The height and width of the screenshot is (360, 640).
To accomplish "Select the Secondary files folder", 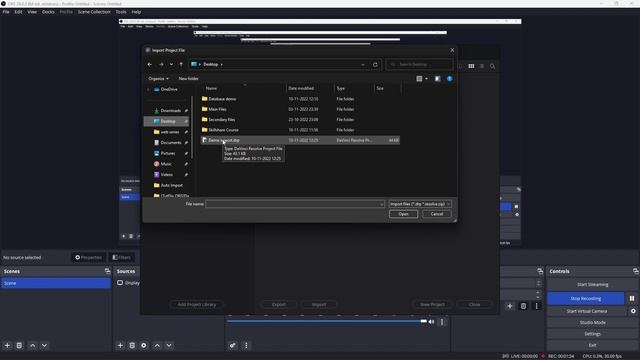I will tap(300, 120).
